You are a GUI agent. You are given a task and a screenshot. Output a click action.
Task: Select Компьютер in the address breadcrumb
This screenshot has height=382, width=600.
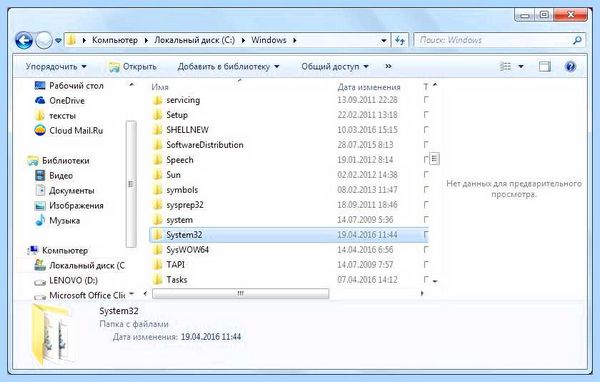click(115, 40)
